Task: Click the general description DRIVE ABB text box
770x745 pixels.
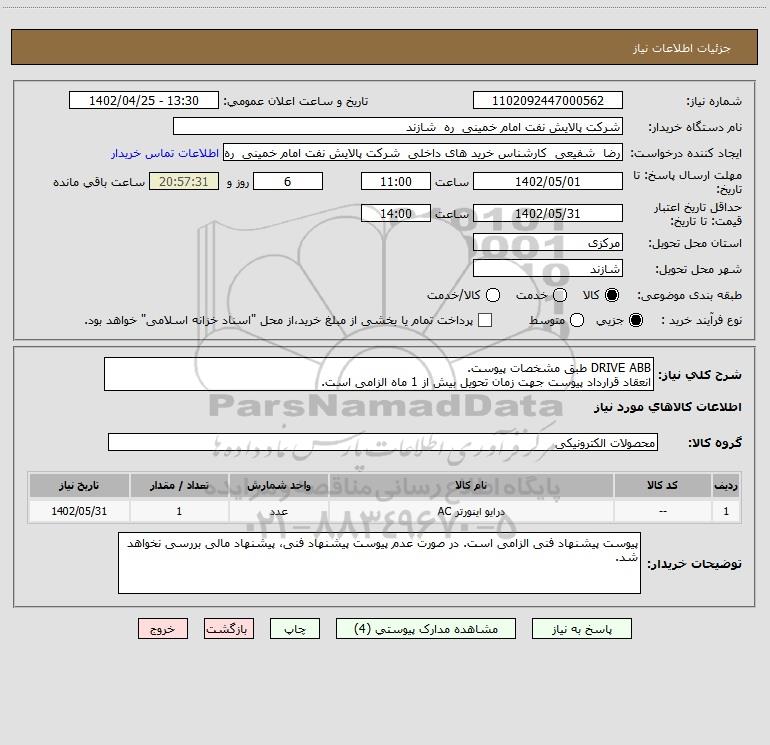Action: point(379,374)
